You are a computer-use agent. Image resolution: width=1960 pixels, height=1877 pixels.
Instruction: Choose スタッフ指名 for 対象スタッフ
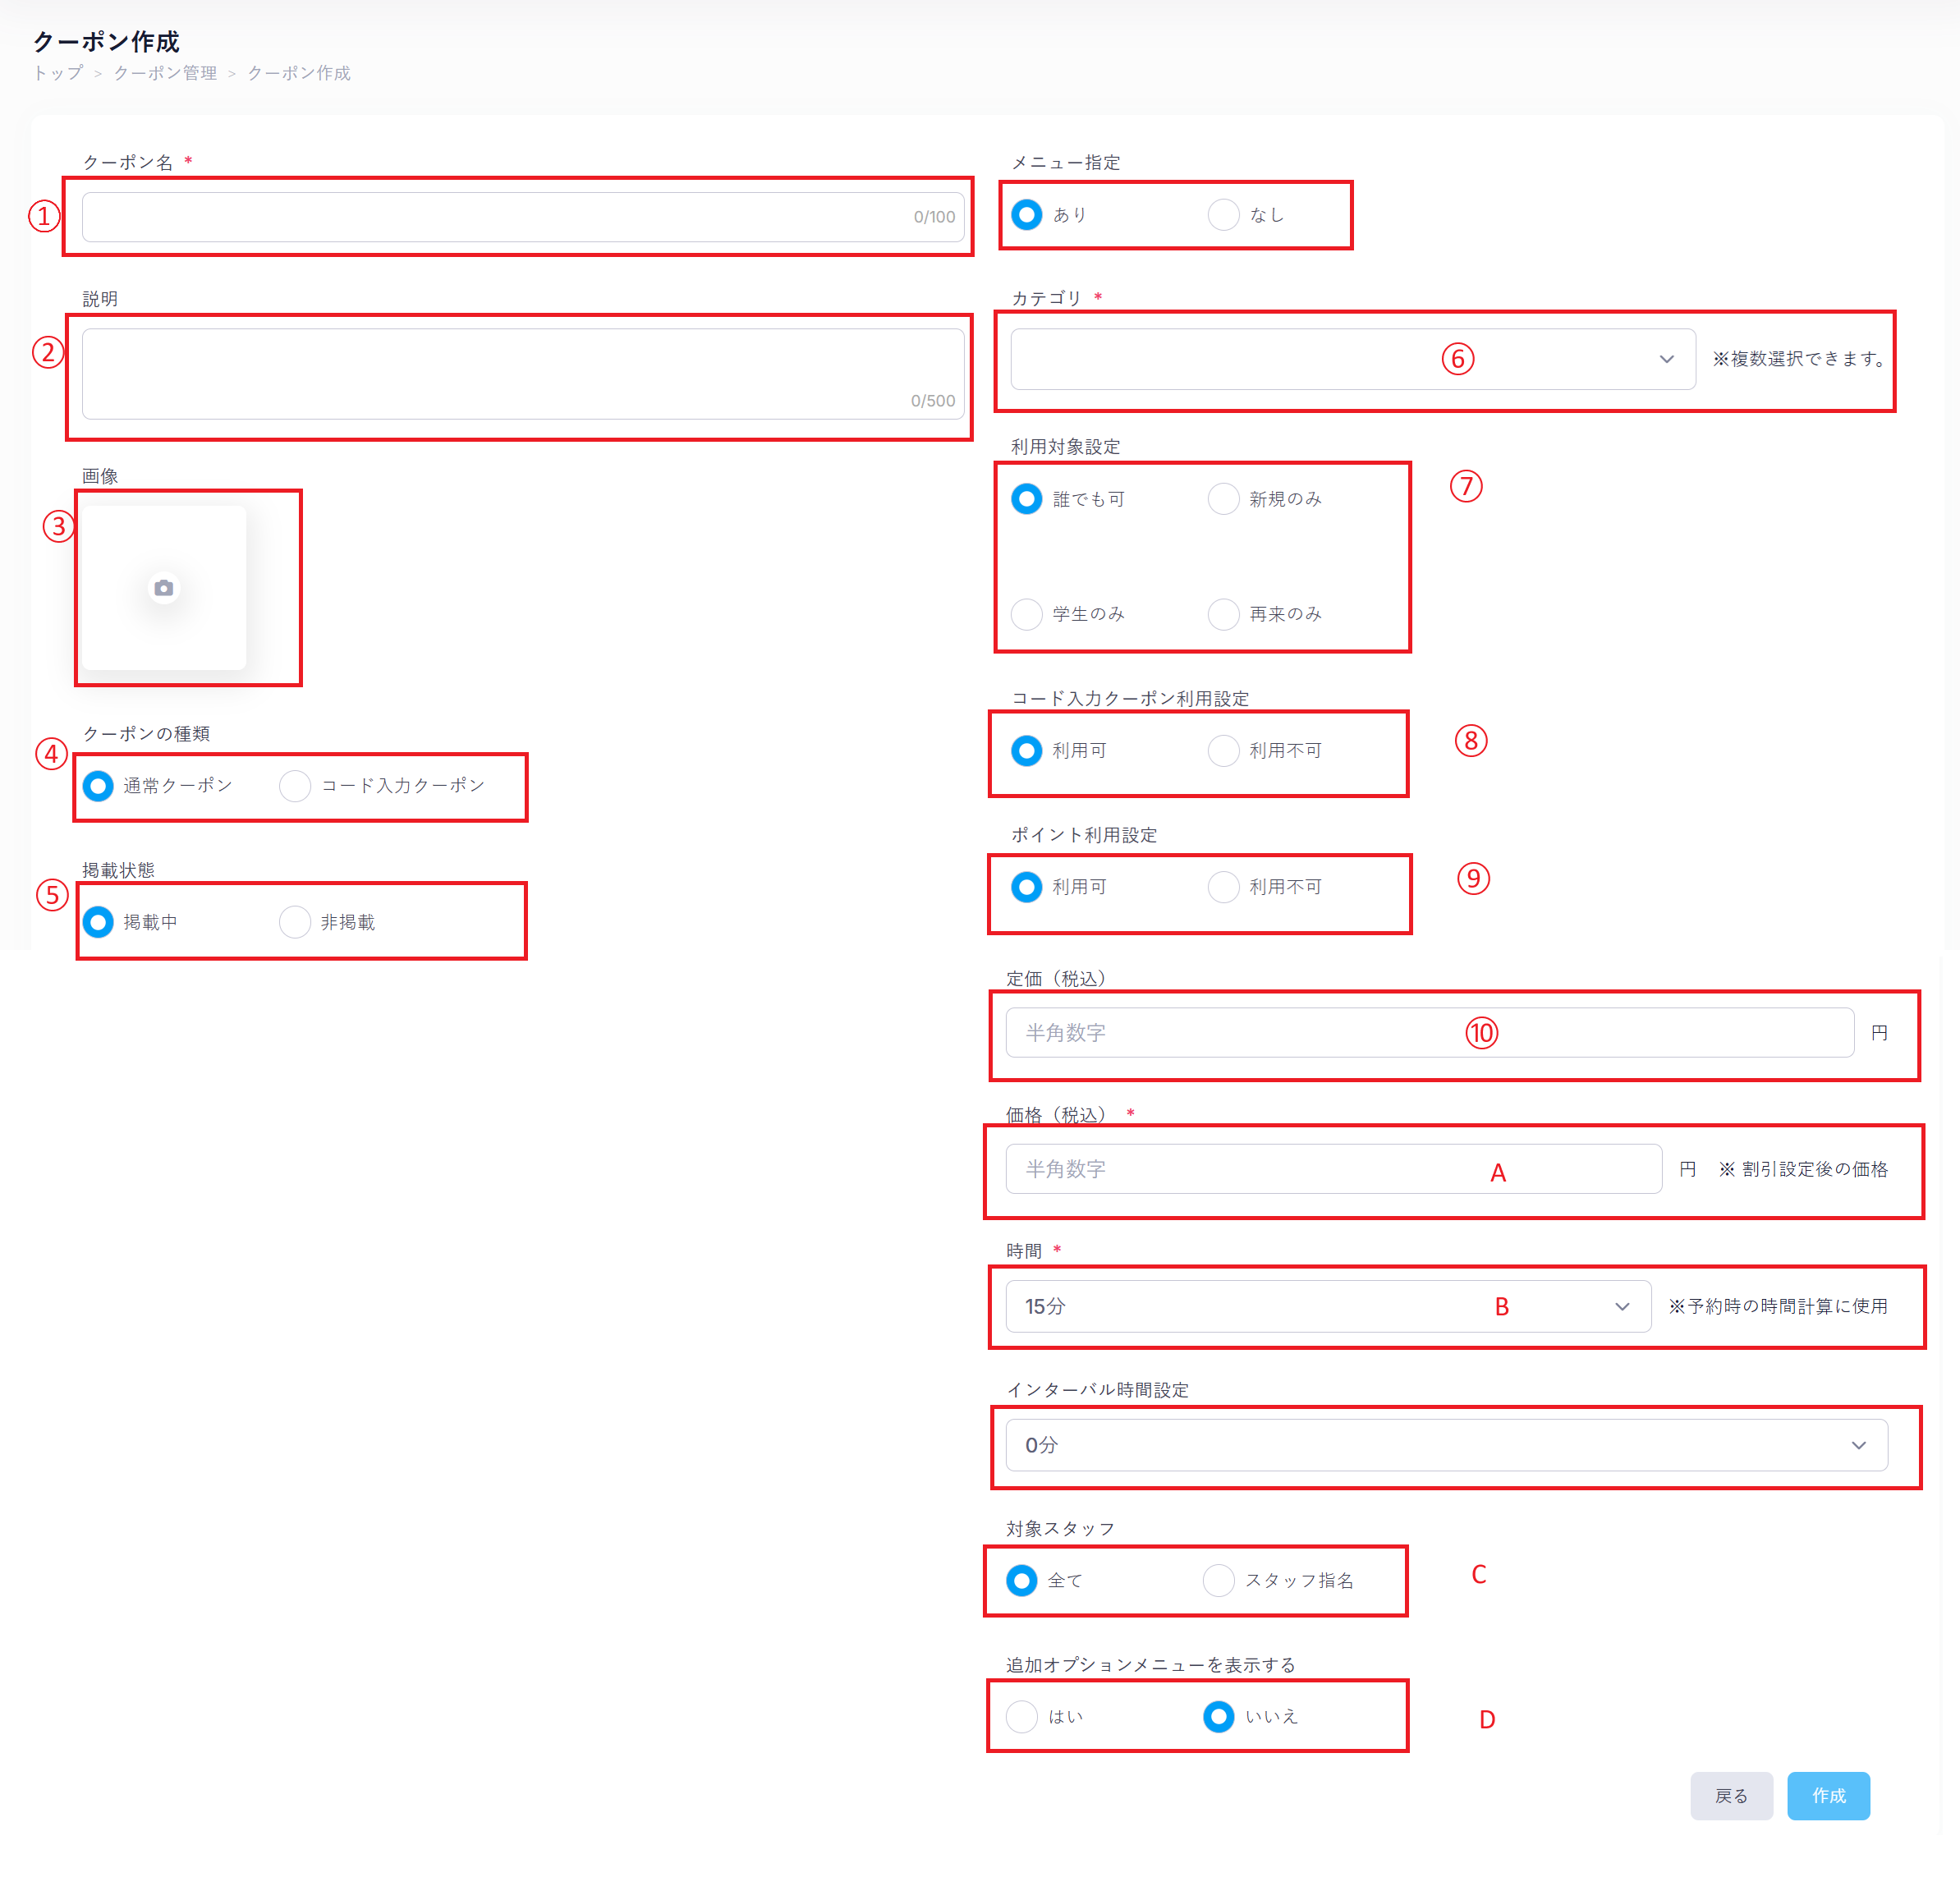(1219, 1580)
